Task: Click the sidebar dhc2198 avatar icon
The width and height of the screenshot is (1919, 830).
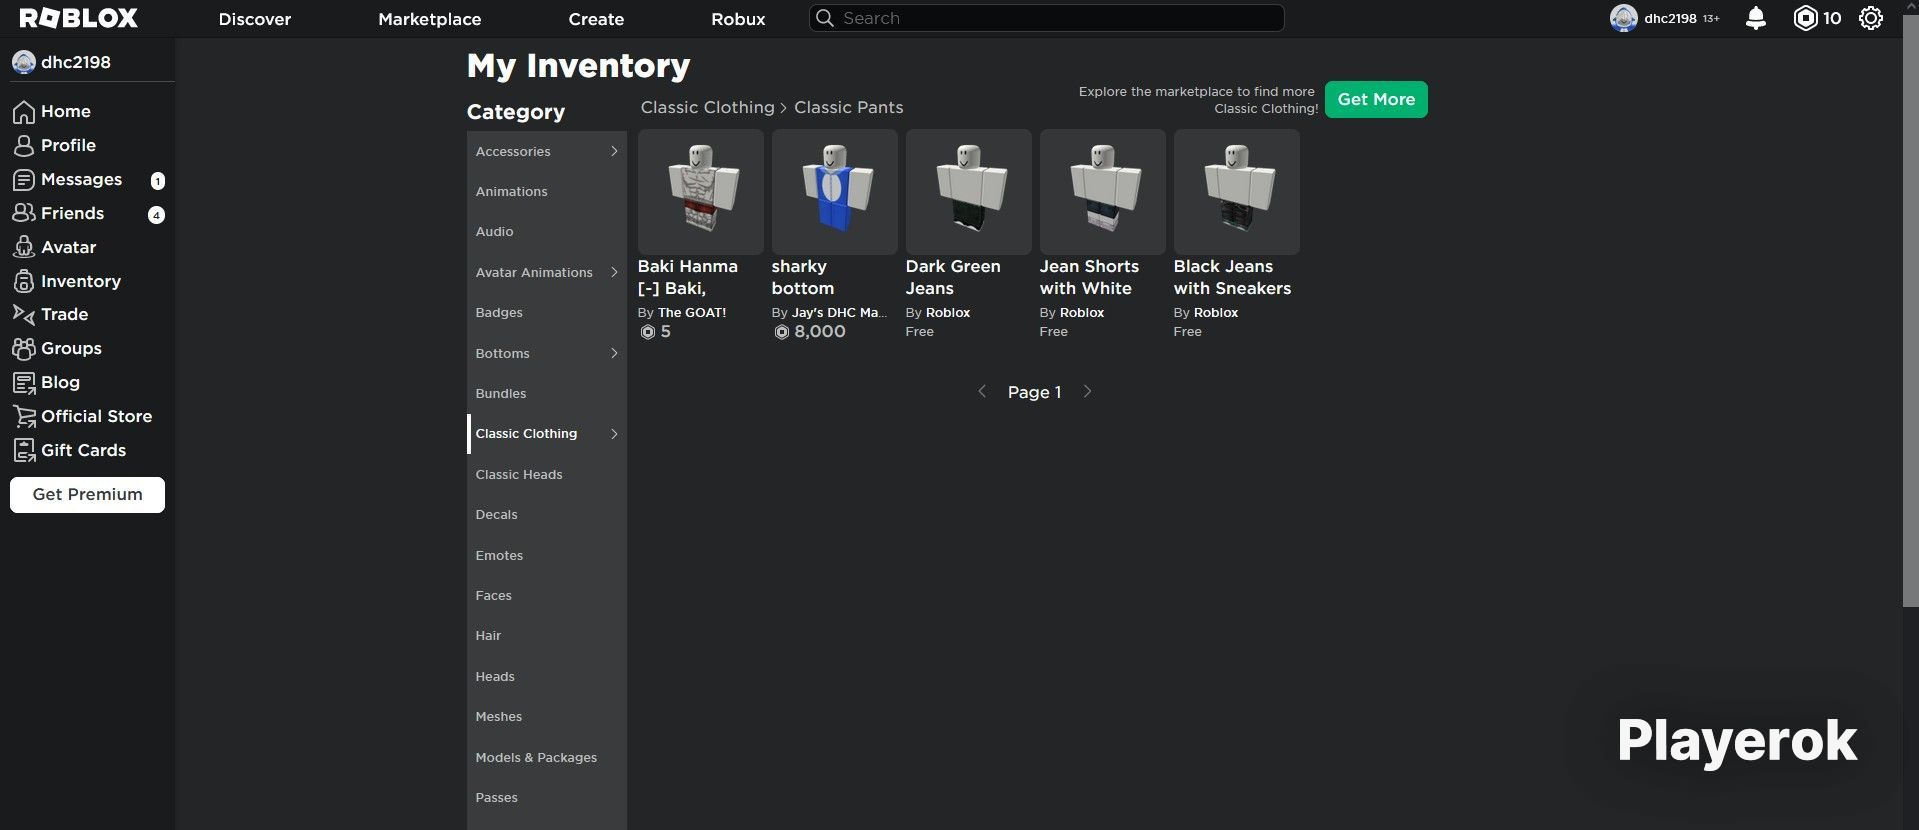Action: tap(24, 62)
